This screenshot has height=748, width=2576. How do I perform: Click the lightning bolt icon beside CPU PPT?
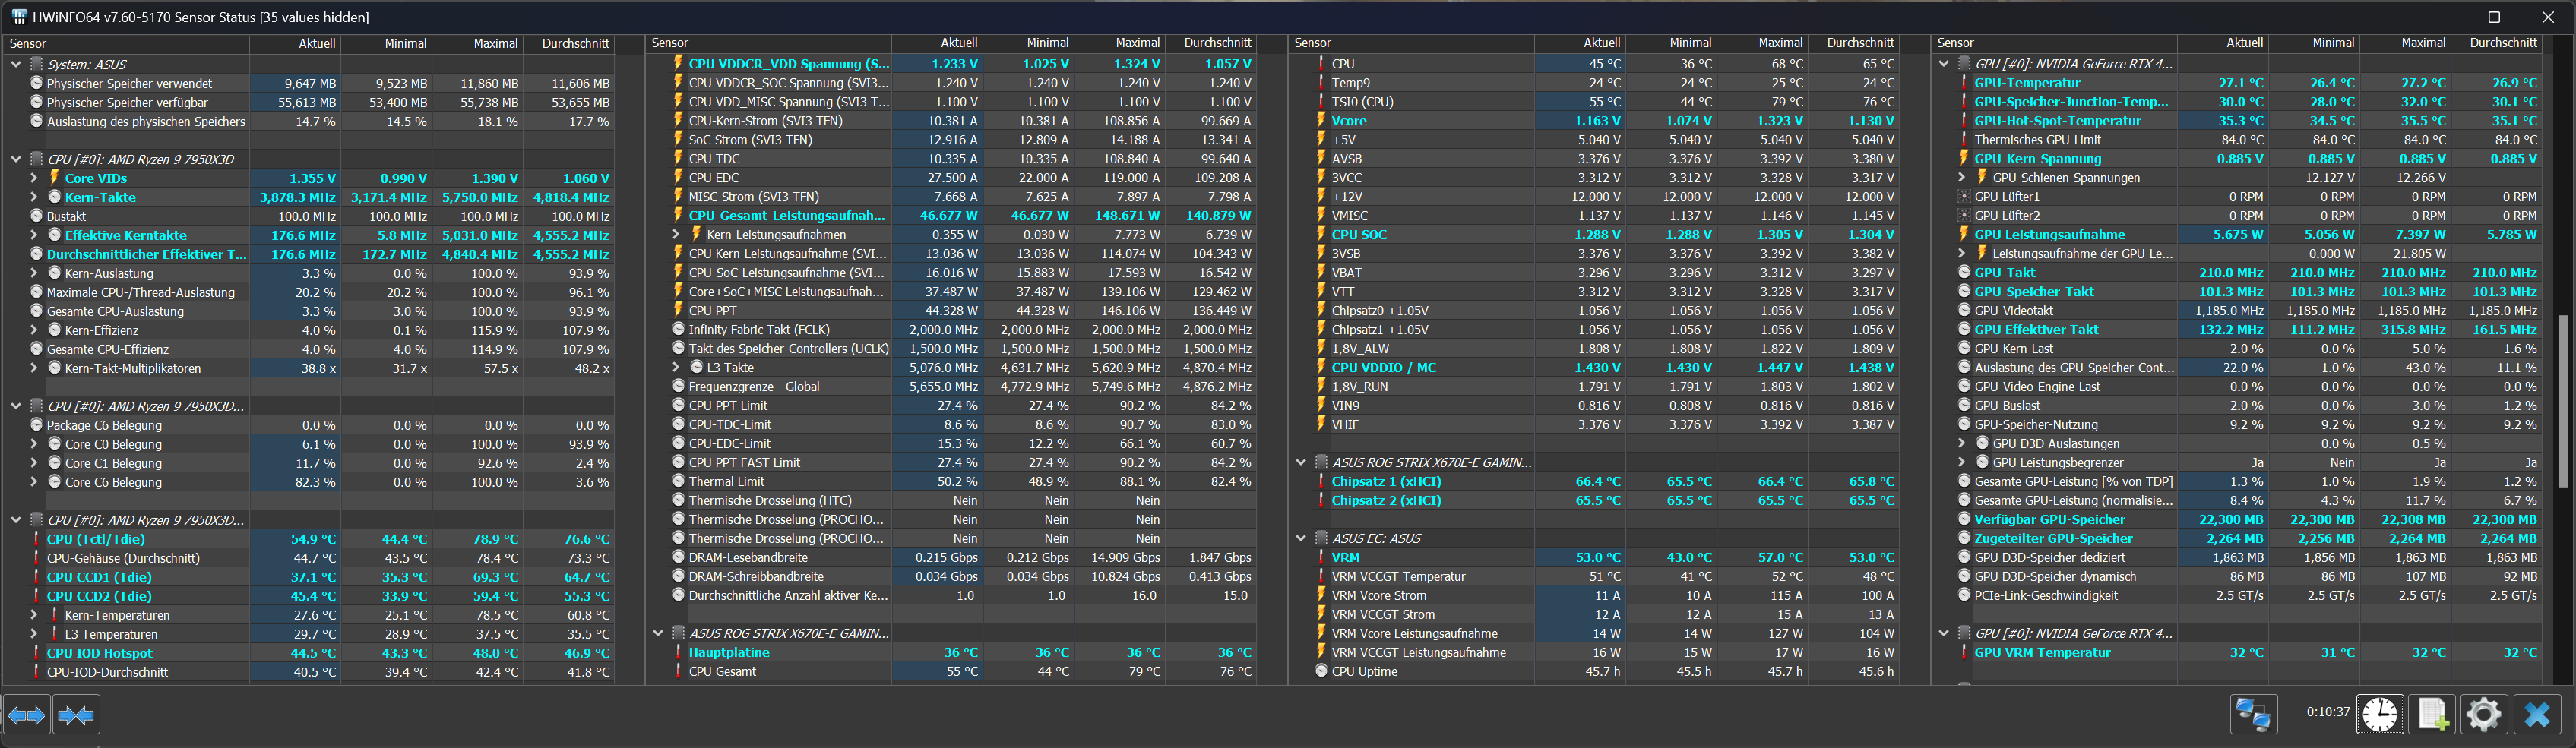(x=679, y=310)
